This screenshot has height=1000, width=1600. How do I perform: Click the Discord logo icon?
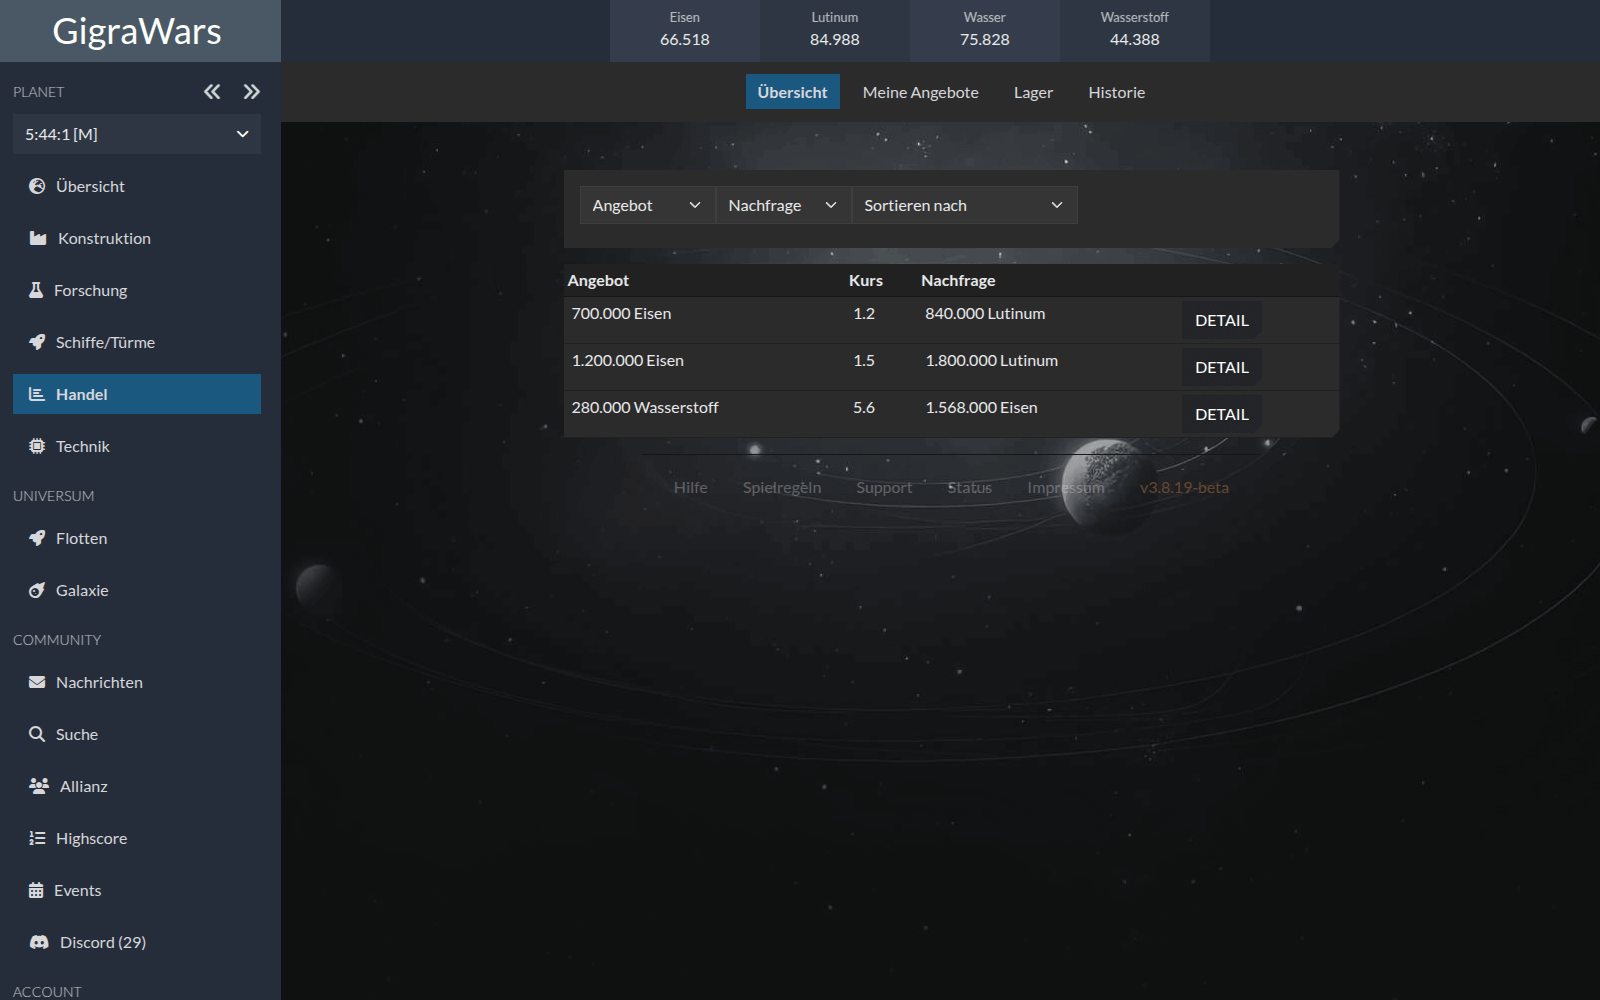pos(39,942)
